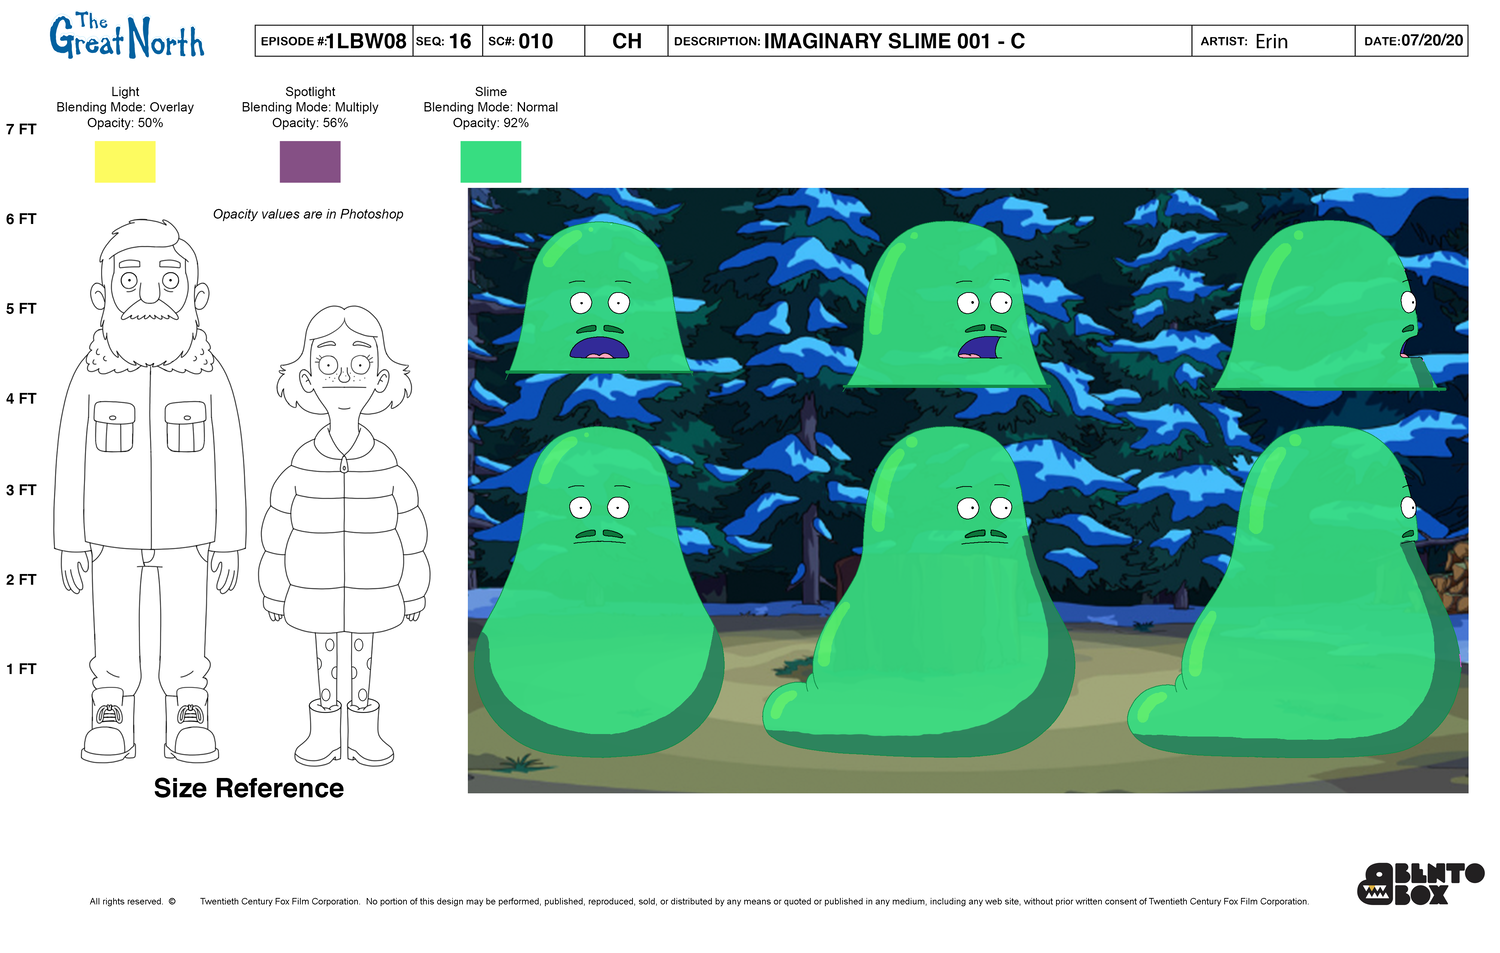Click 'Blending Mode: Normal' text
The height and width of the screenshot is (953, 1500).
coord(491,107)
